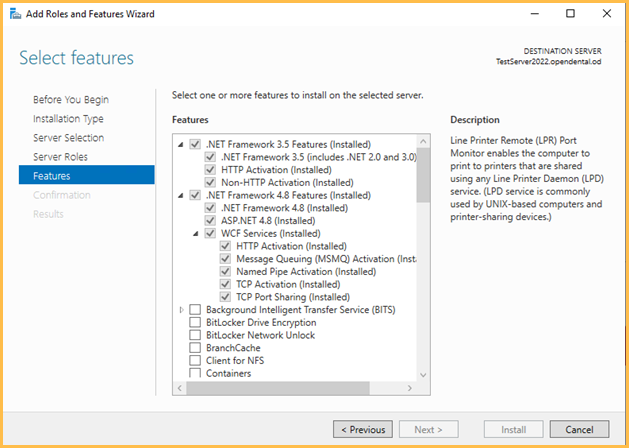Open the Server Selection step

click(x=68, y=138)
